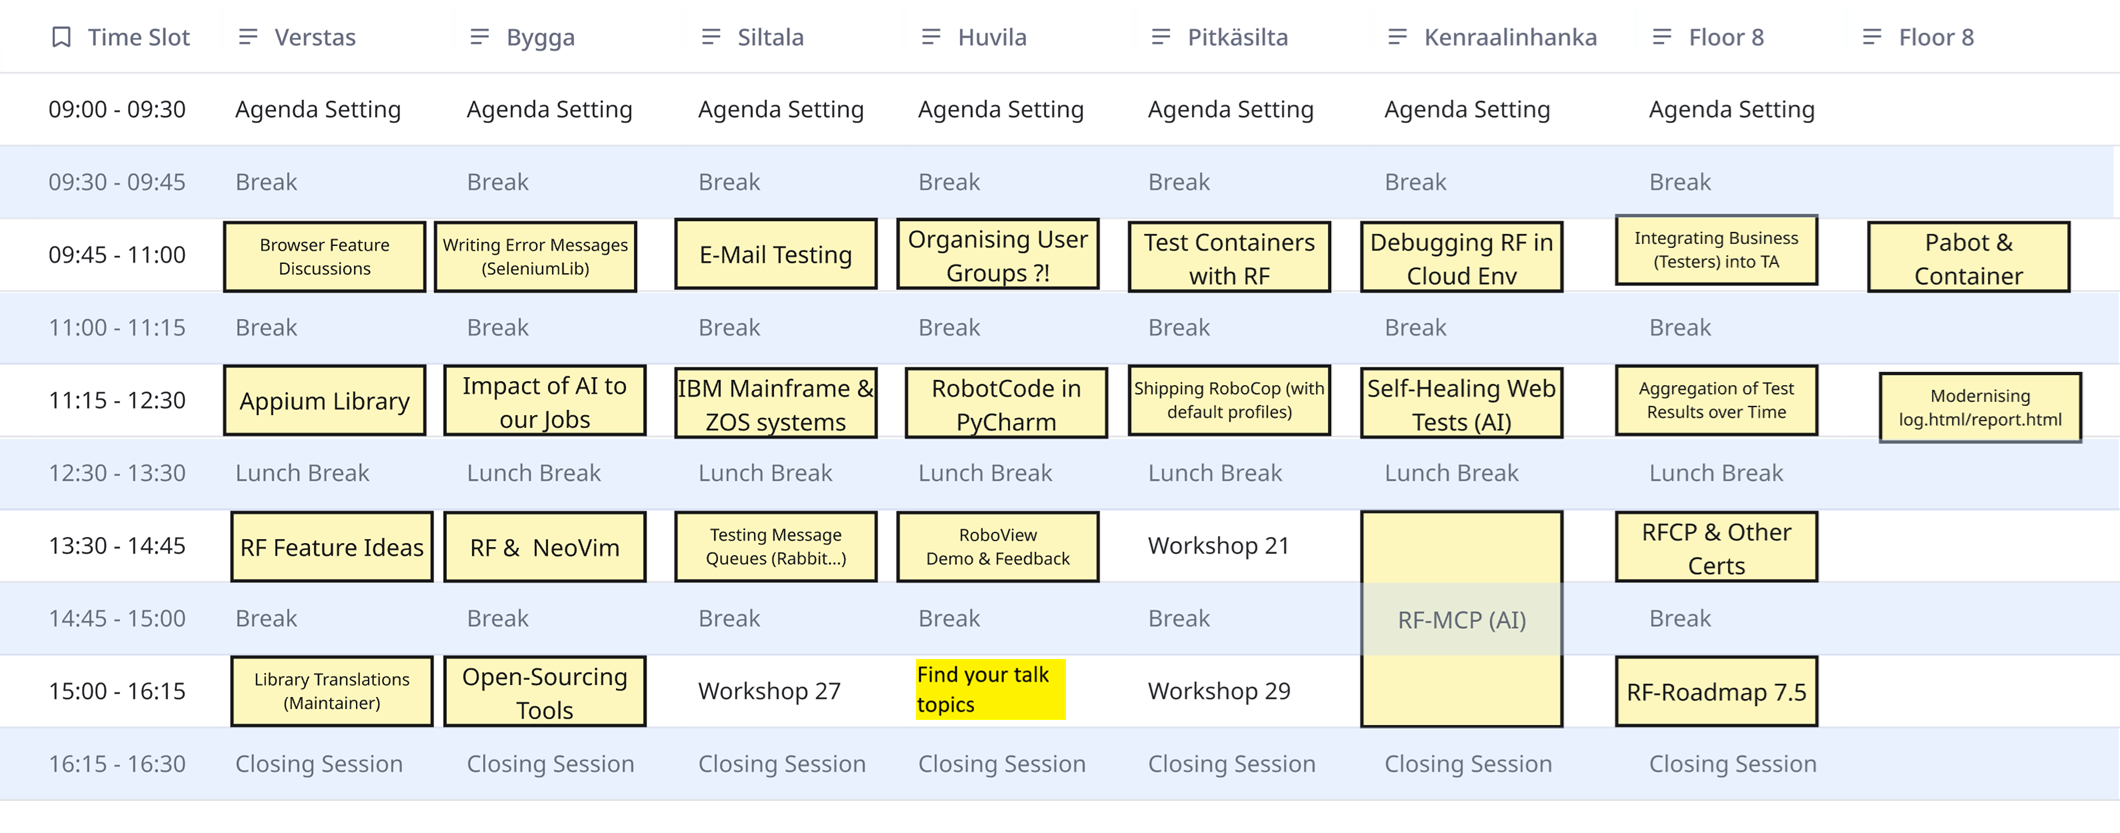Click the bookmark icon beside Time Slot
Viewport: 2120px width, 833px height.
[61, 37]
